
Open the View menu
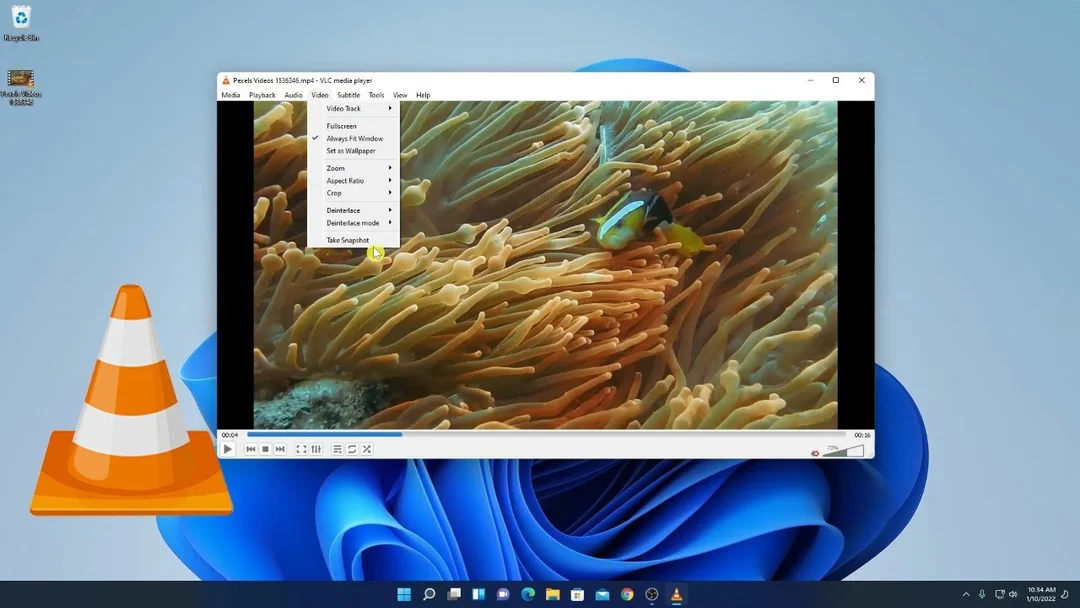tap(400, 95)
